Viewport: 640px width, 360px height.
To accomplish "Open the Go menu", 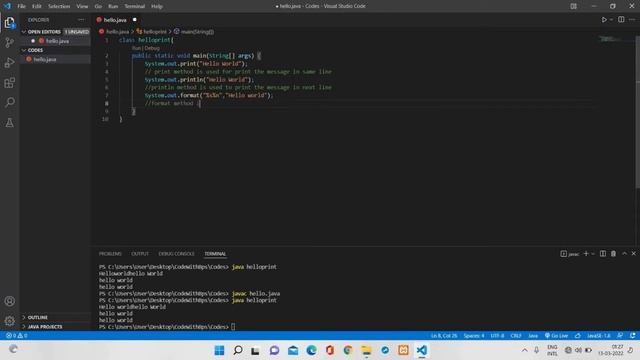I will point(98,6).
